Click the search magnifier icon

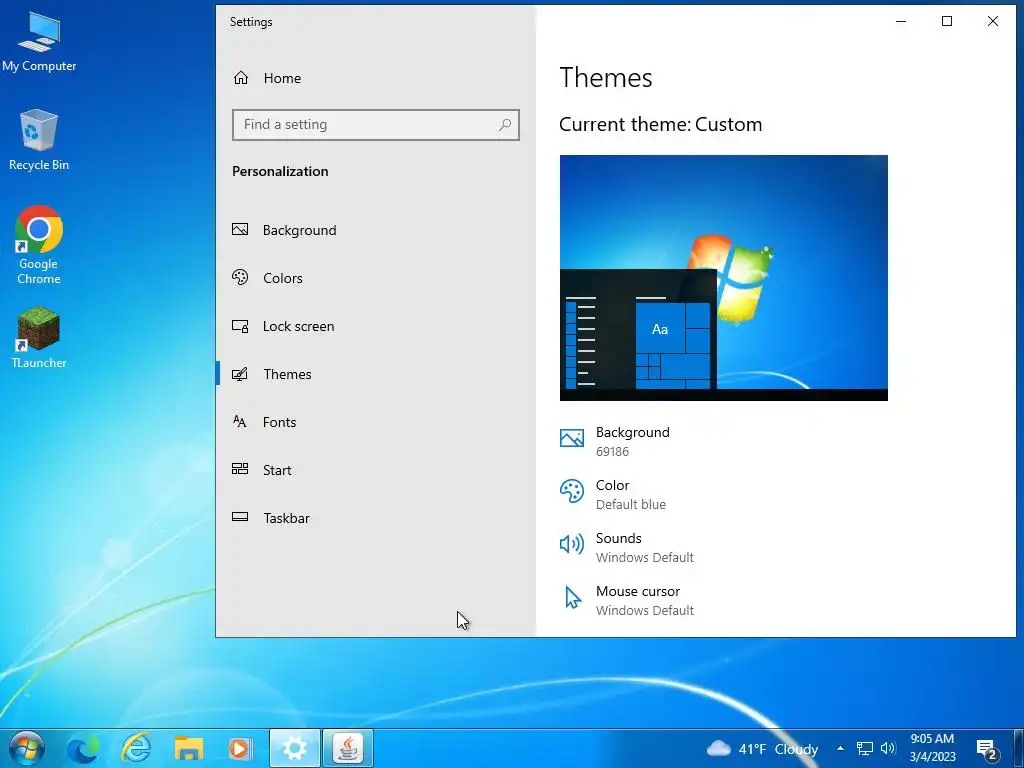[505, 124]
